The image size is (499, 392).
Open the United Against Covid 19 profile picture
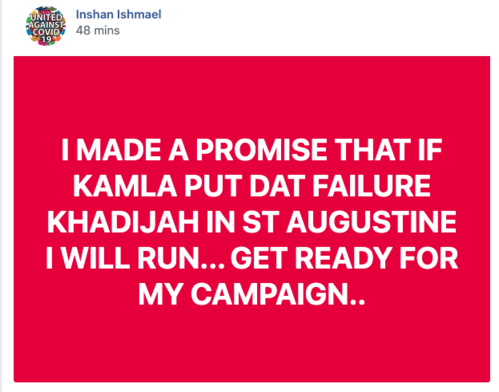click(x=46, y=26)
